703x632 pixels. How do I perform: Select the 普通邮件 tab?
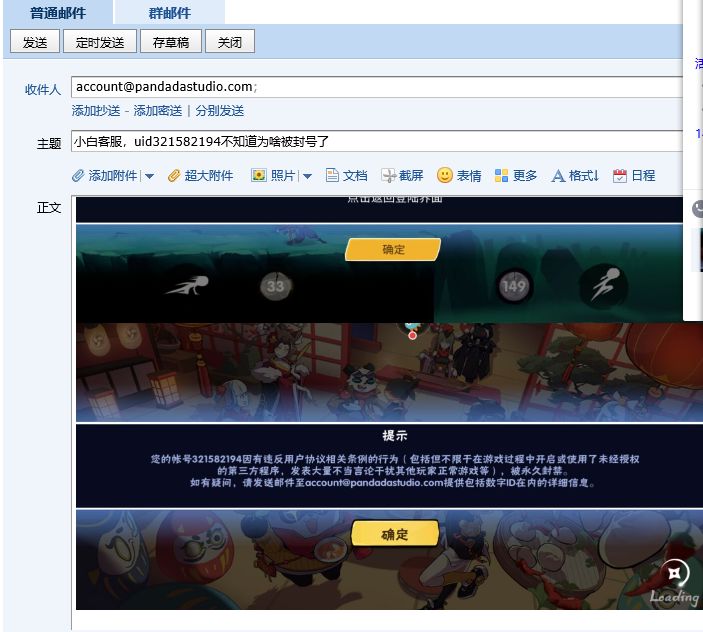(58, 13)
